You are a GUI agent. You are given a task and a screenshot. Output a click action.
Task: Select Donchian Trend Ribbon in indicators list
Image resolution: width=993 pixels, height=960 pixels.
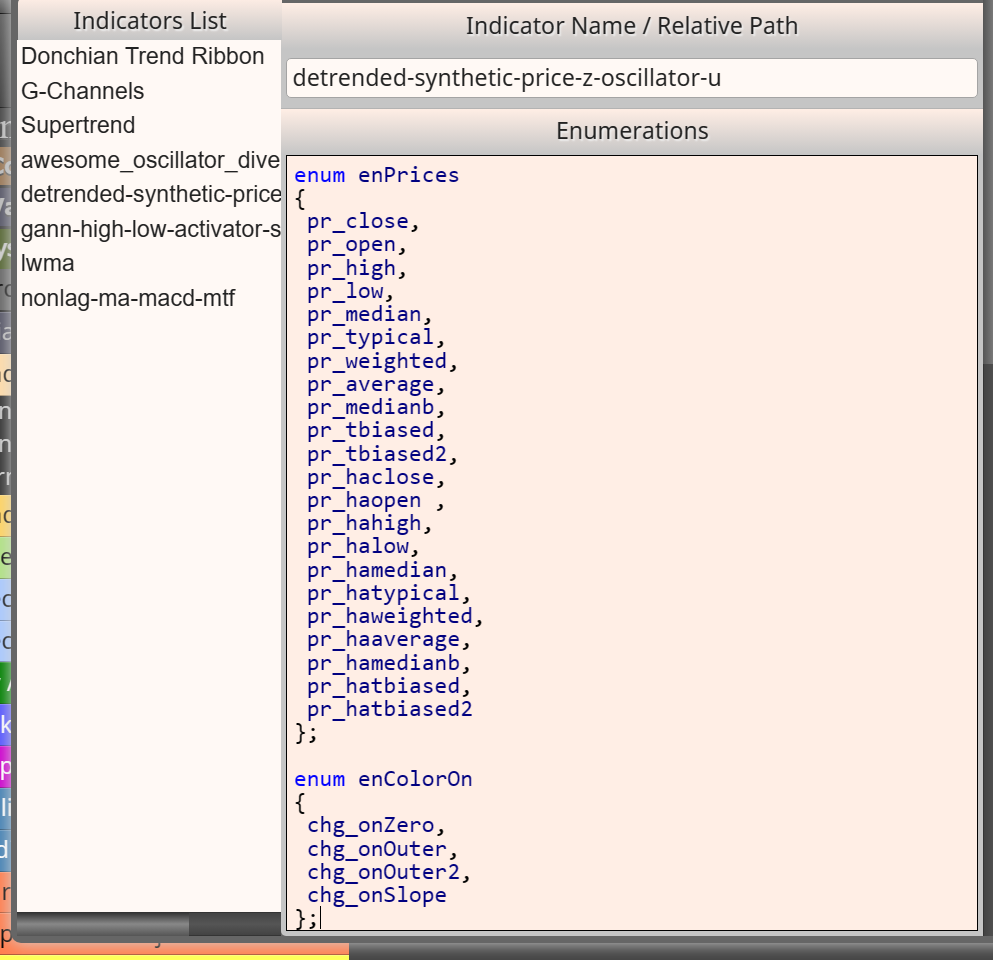tap(142, 56)
